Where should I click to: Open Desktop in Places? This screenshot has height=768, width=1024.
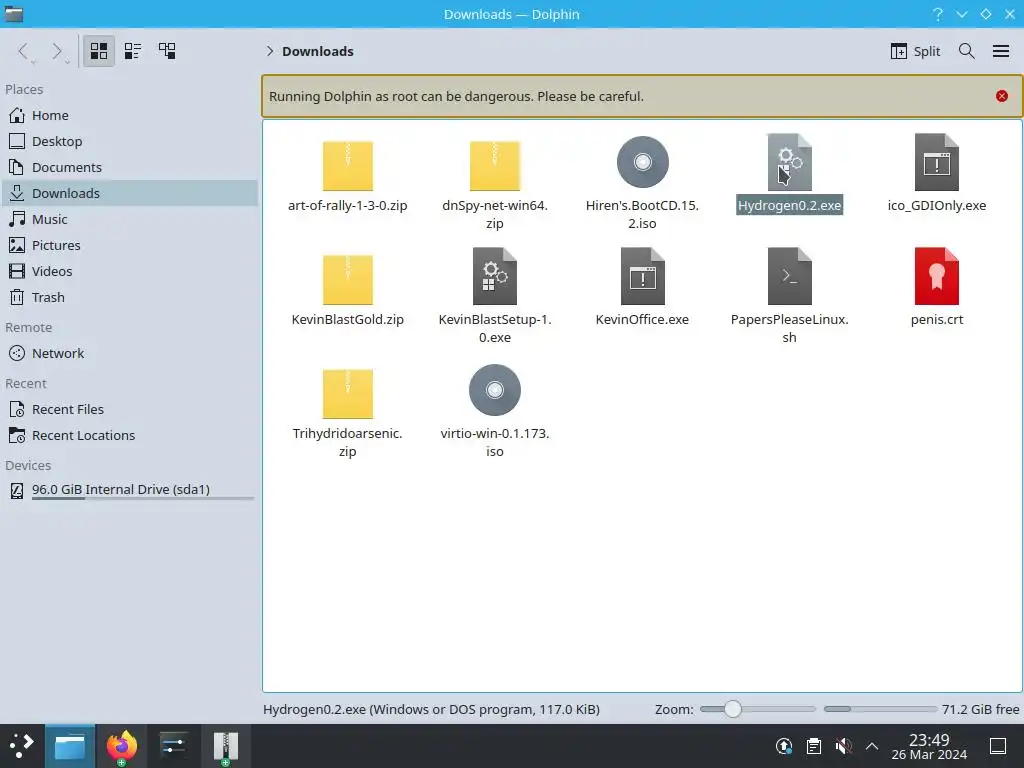click(129, 141)
